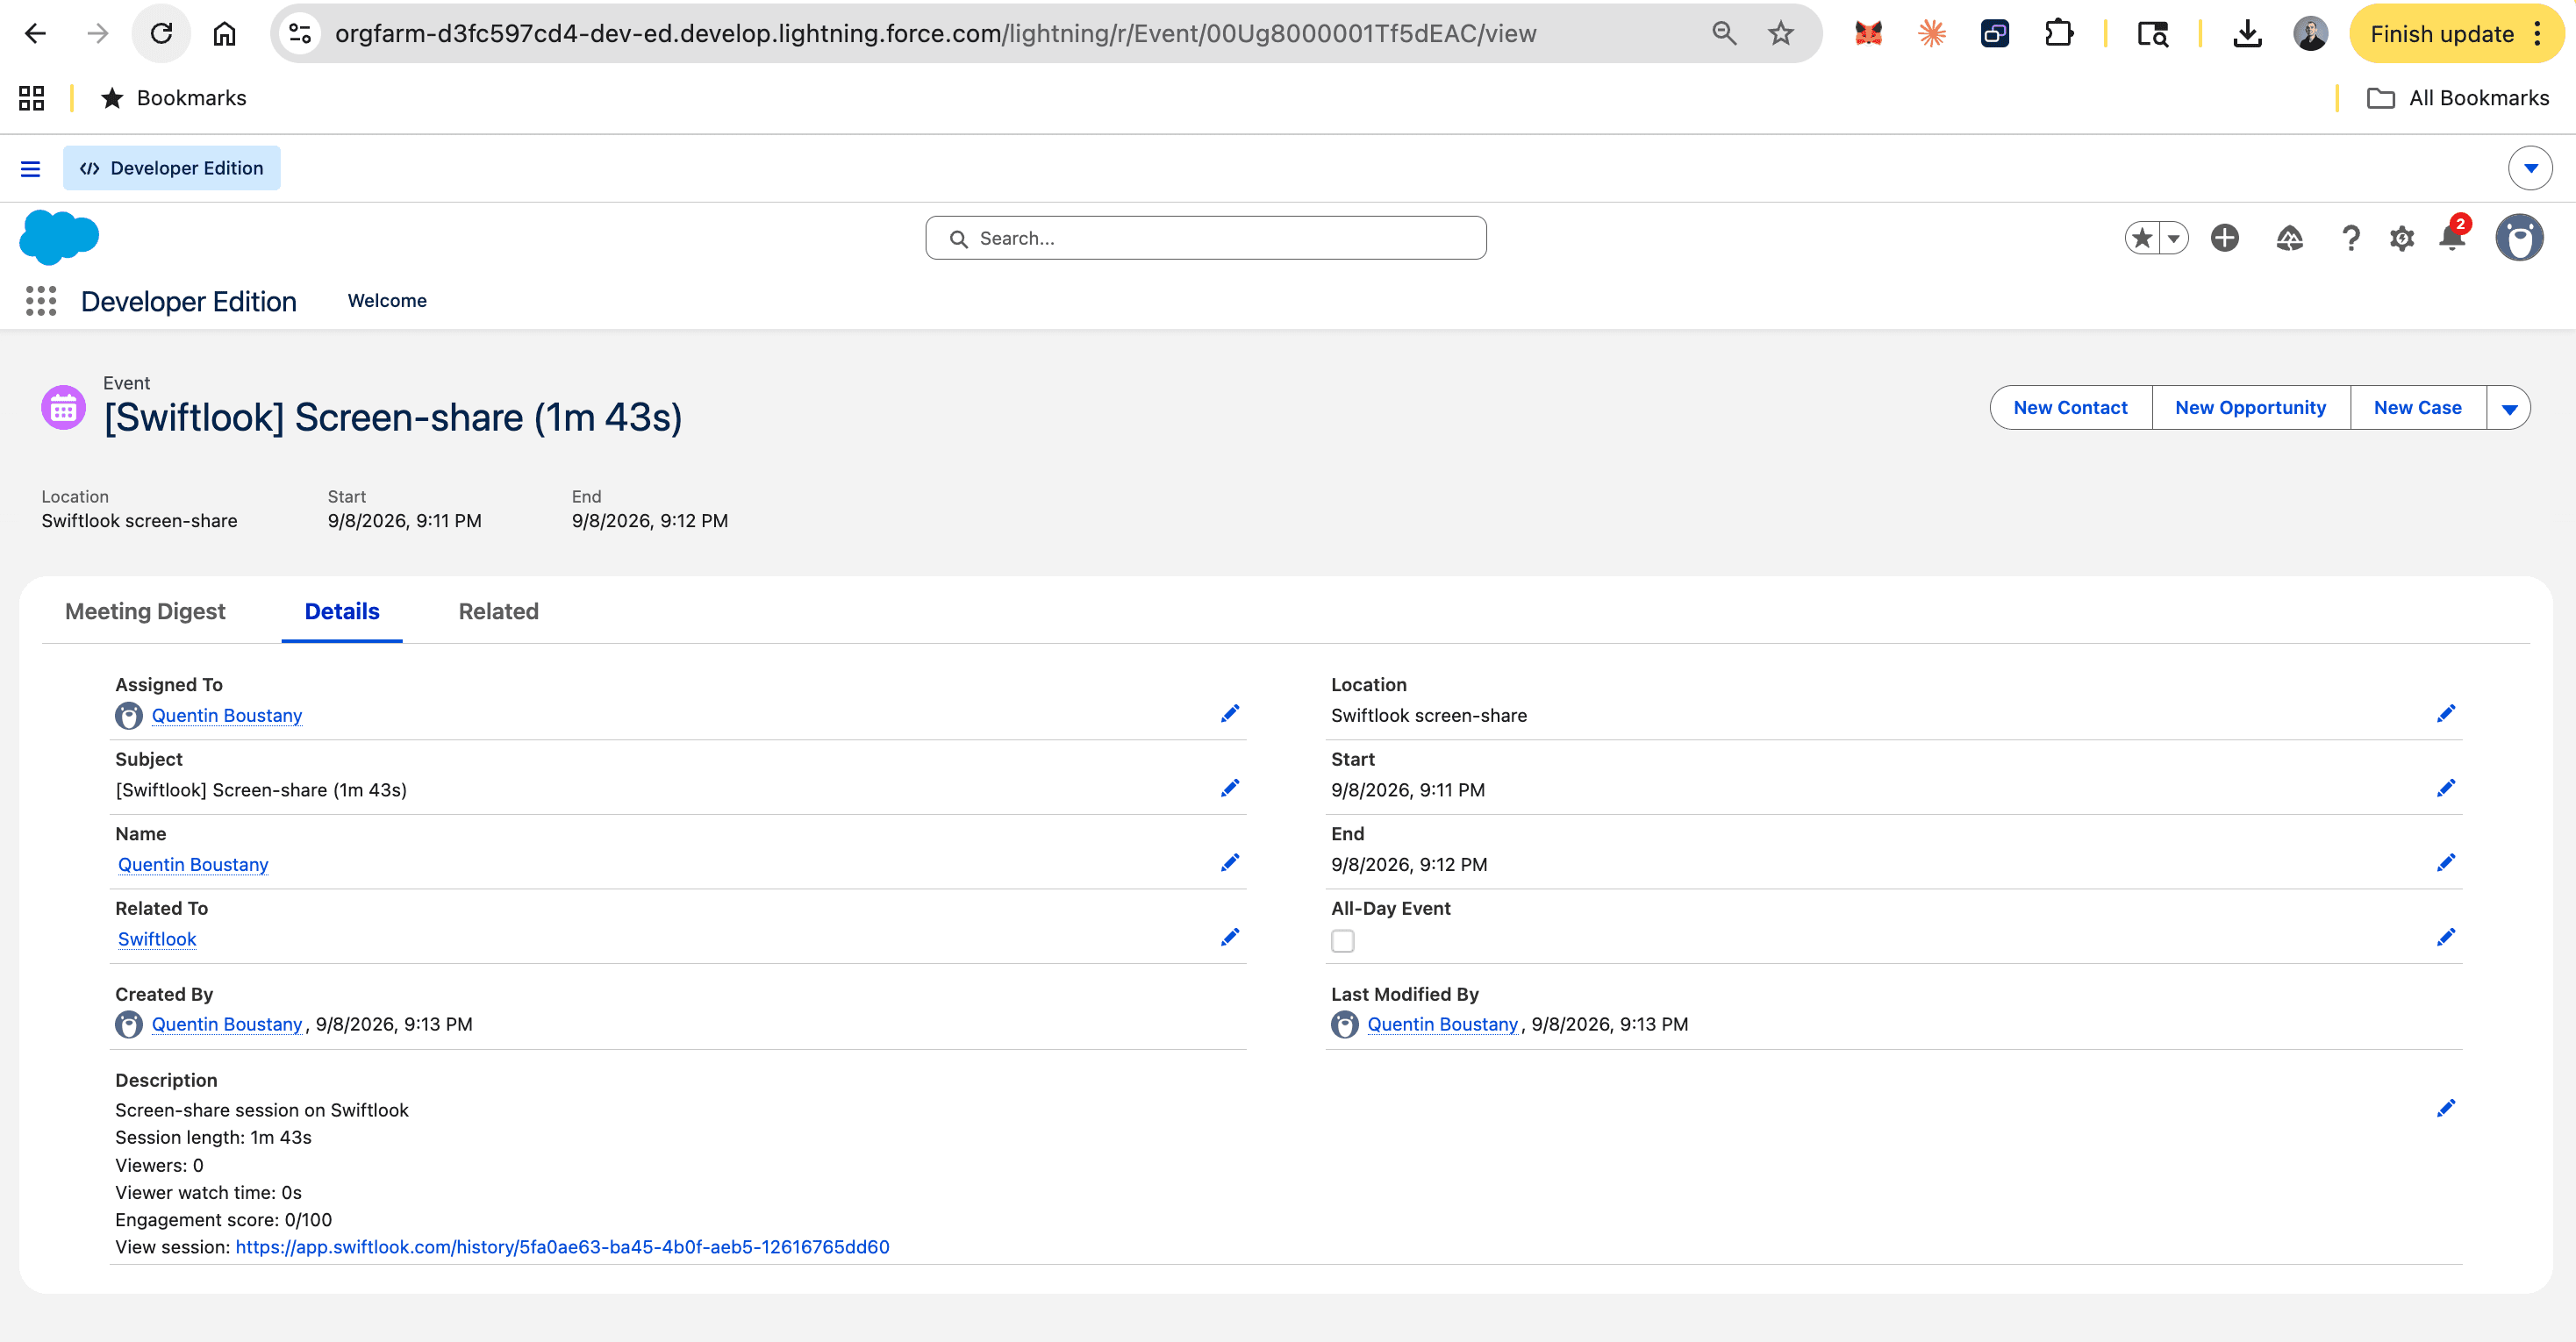
Task: Show more actions next to New Case
Action: pos(2509,408)
